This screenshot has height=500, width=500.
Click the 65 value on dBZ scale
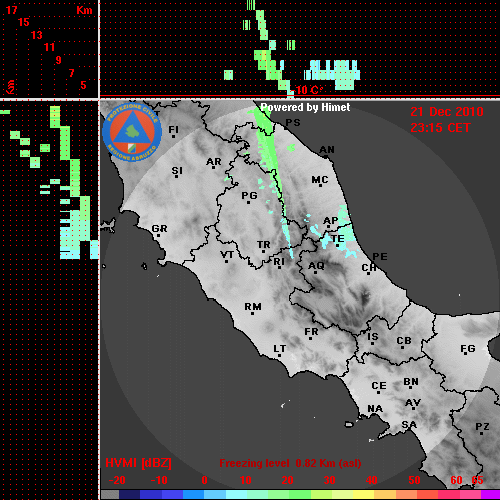point(477,480)
